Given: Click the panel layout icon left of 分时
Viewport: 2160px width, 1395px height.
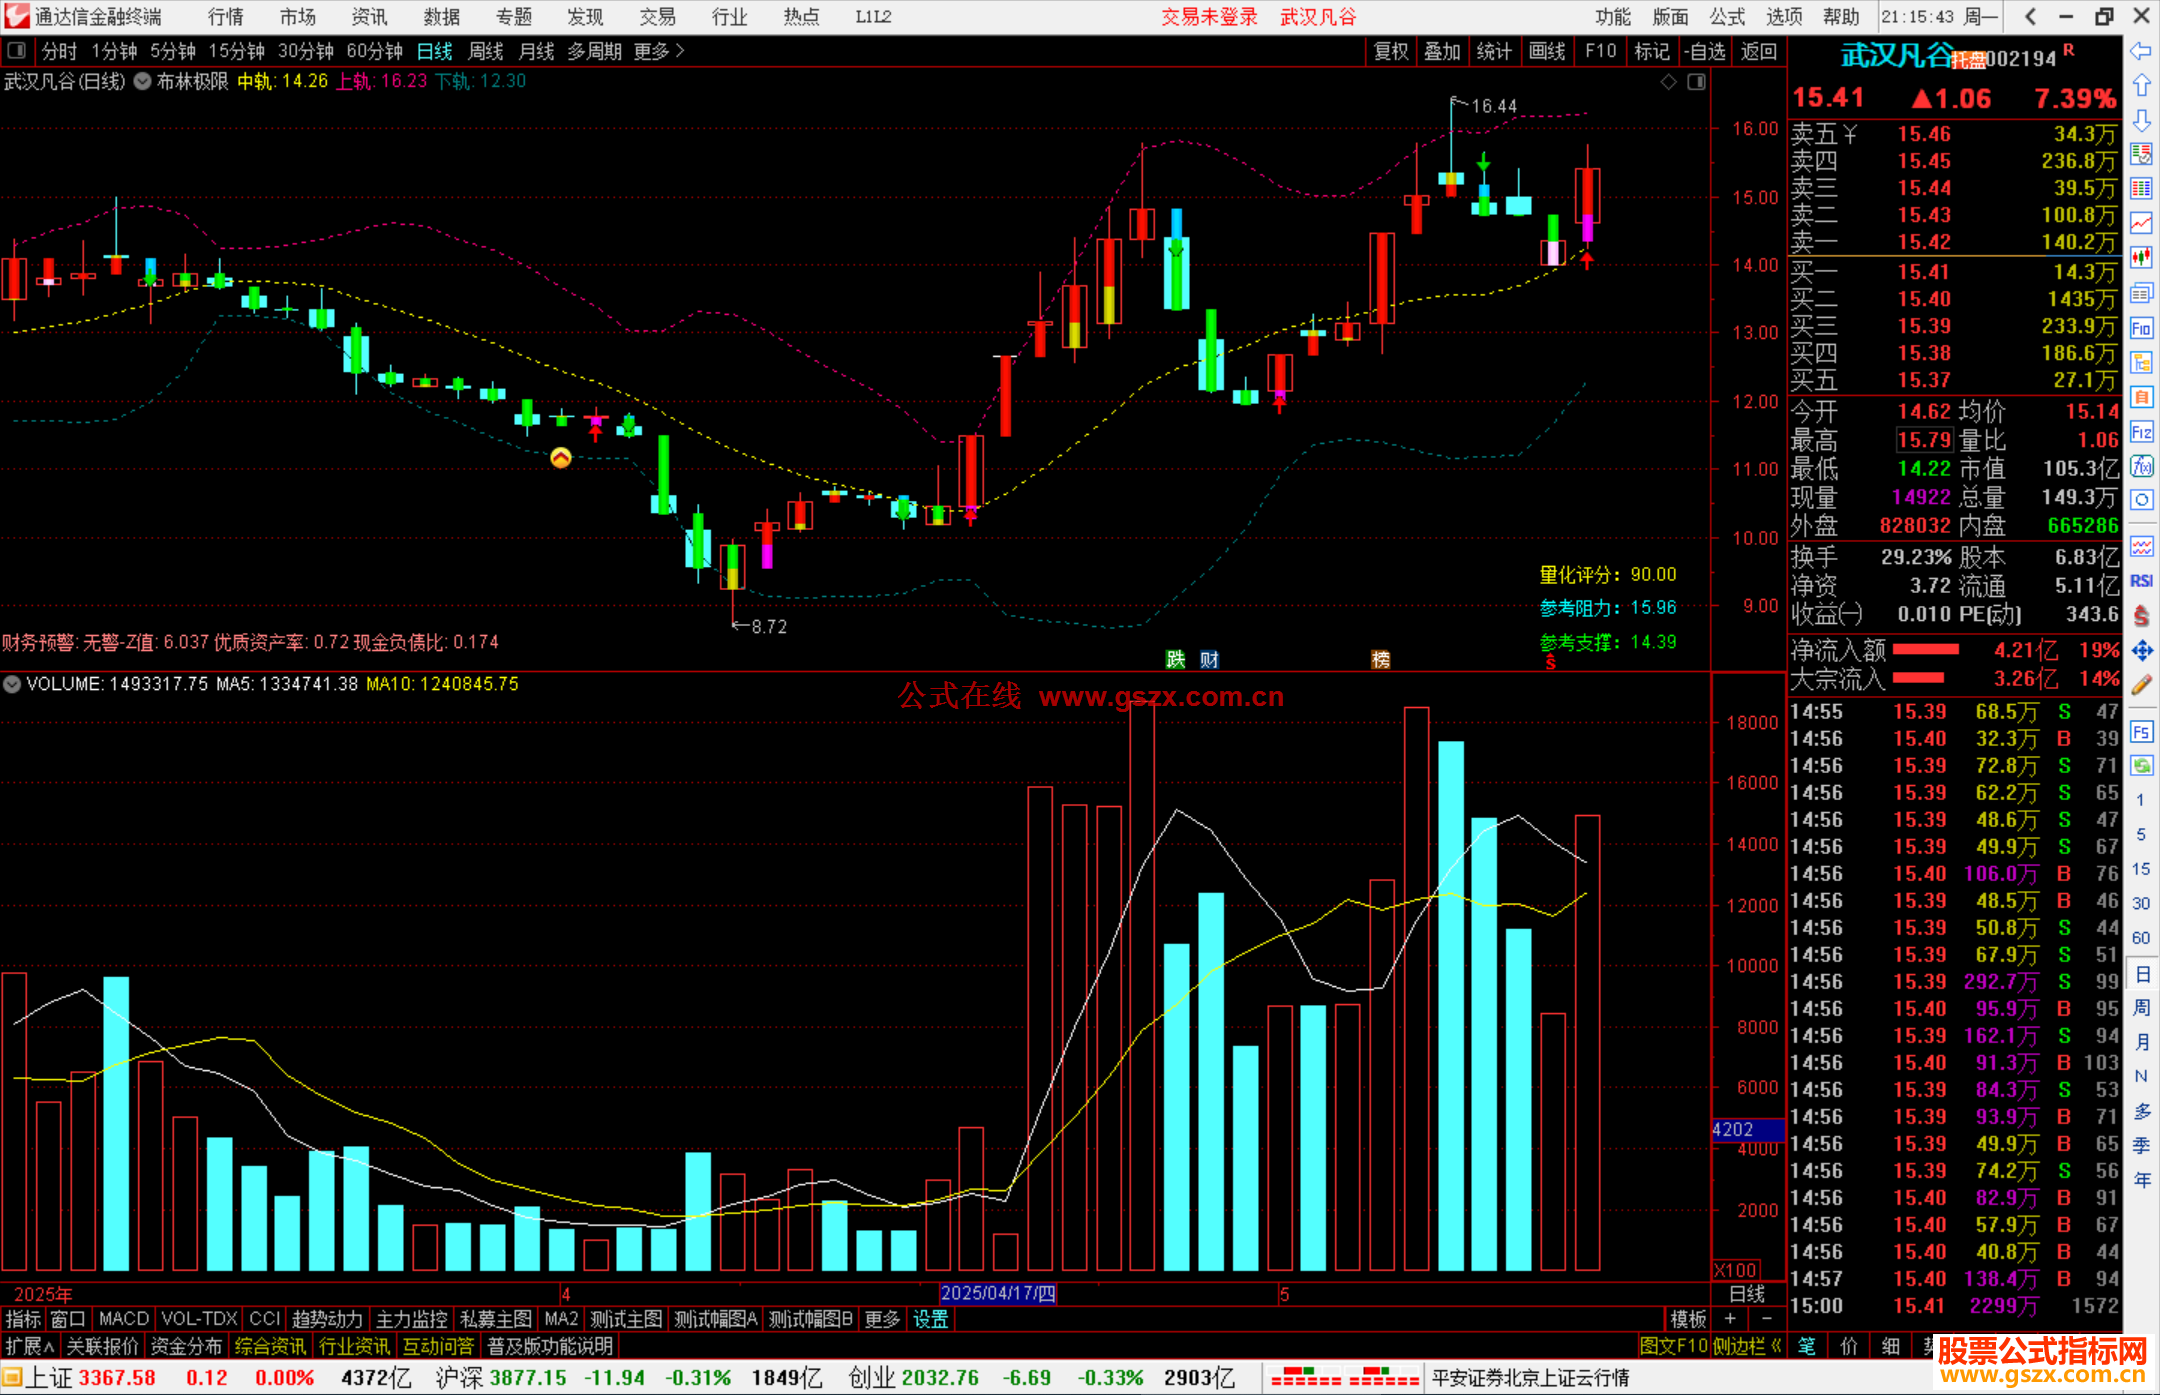Looking at the screenshot, I should [16, 51].
